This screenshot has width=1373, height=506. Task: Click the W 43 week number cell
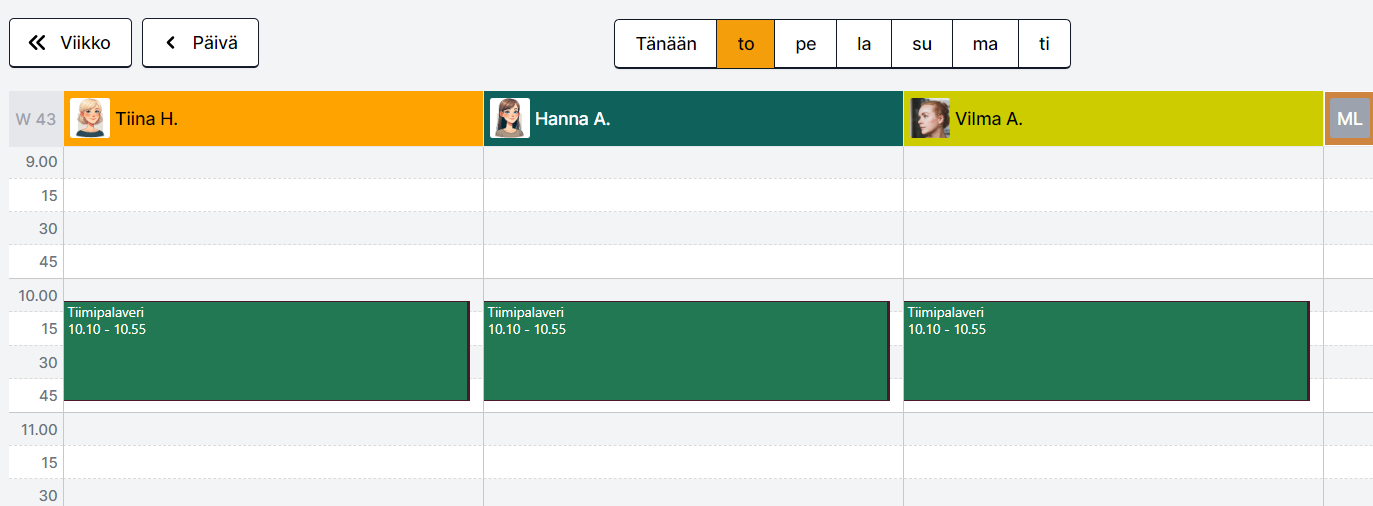36,119
